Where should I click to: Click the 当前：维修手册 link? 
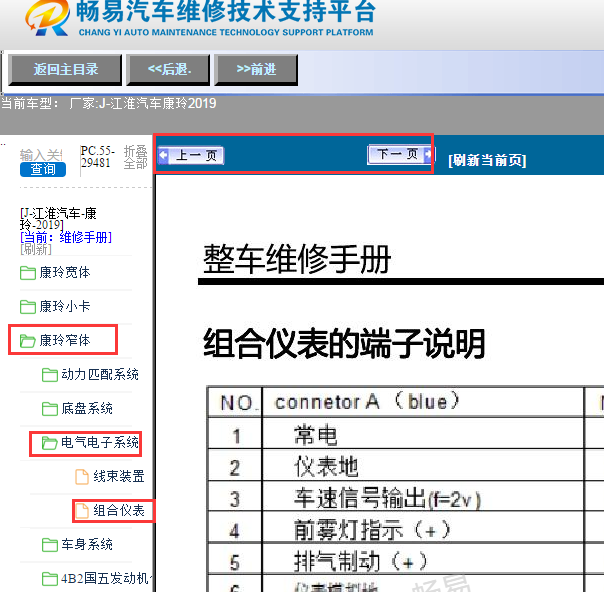(x=66, y=237)
